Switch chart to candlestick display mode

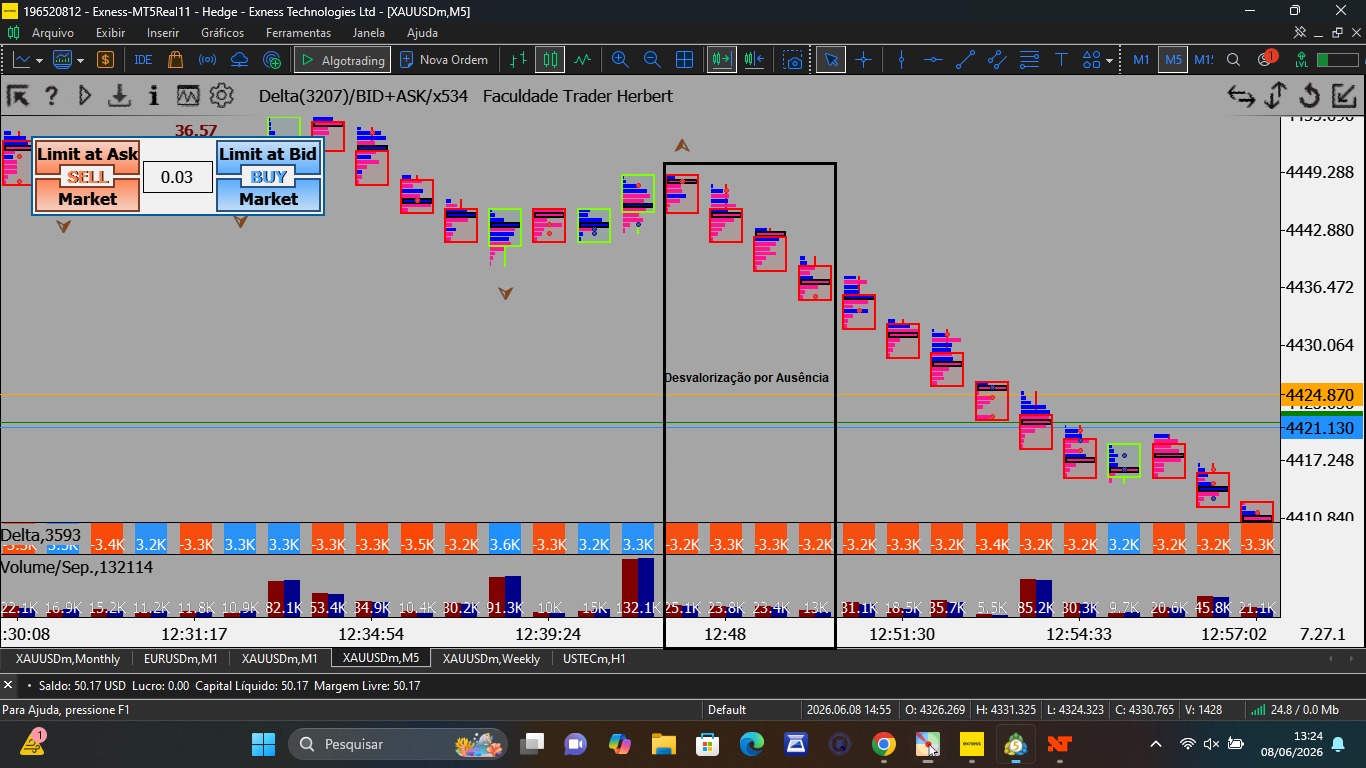(x=549, y=60)
